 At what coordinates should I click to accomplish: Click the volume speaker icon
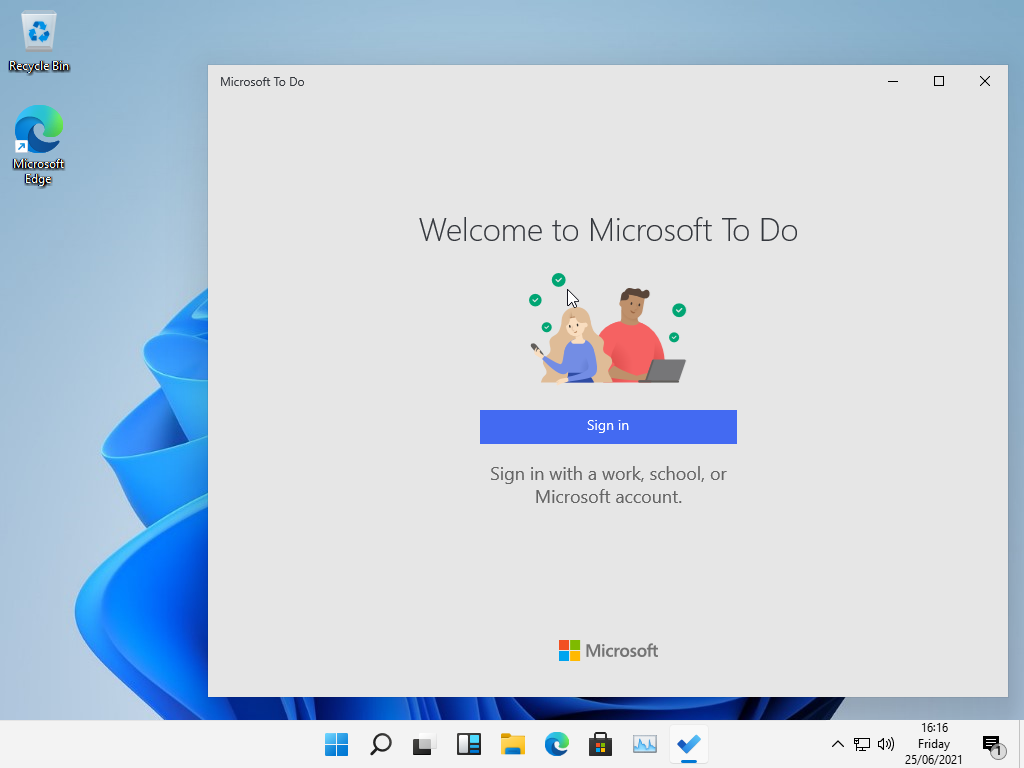click(885, 744)
